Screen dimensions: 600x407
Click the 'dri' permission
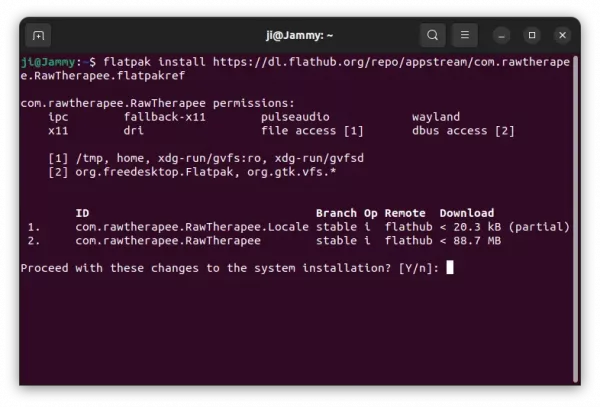134,131
